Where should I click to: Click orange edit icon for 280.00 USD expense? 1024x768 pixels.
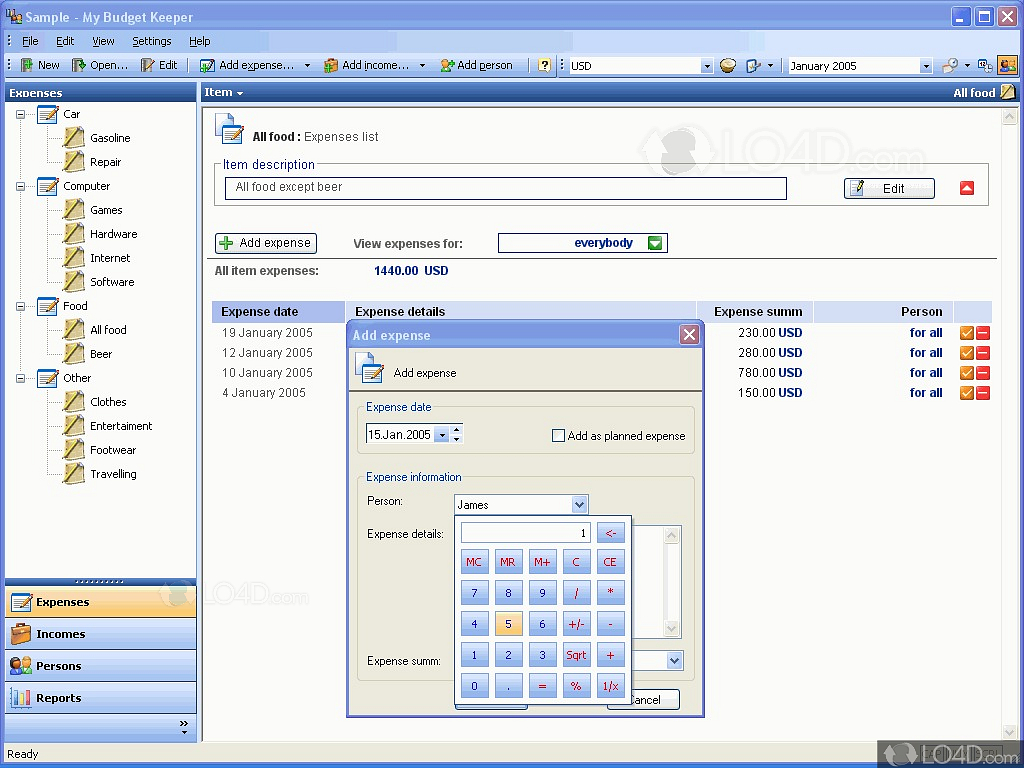coord(967,353)
